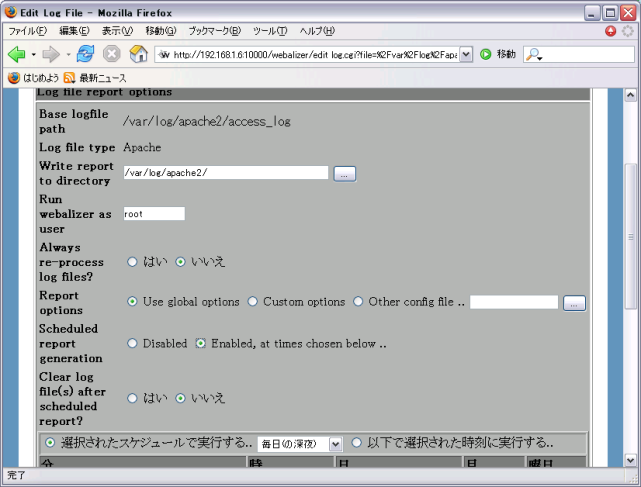Click the Stop loading icon
Image resolution: width=641 pixels, height=487 pixels.
tap(112, 54)
